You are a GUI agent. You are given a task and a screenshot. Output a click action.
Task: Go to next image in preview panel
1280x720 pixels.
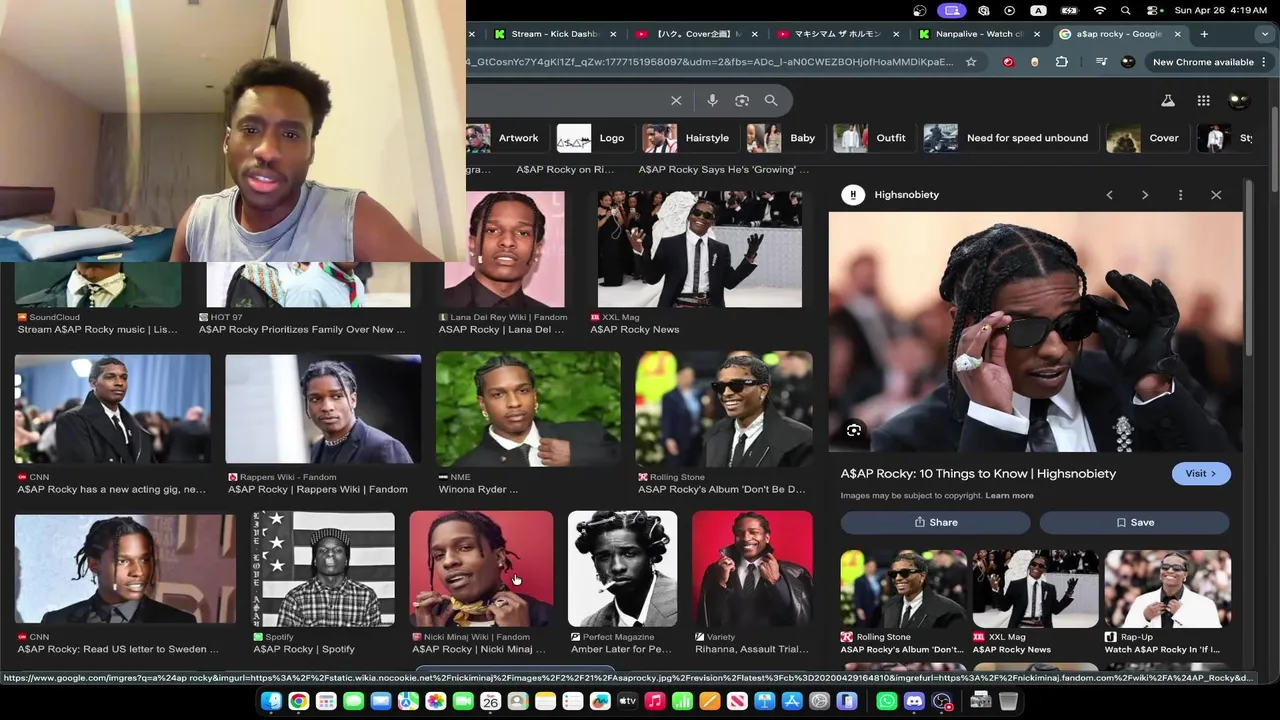pyautogui.click(x=1145, y=195)
